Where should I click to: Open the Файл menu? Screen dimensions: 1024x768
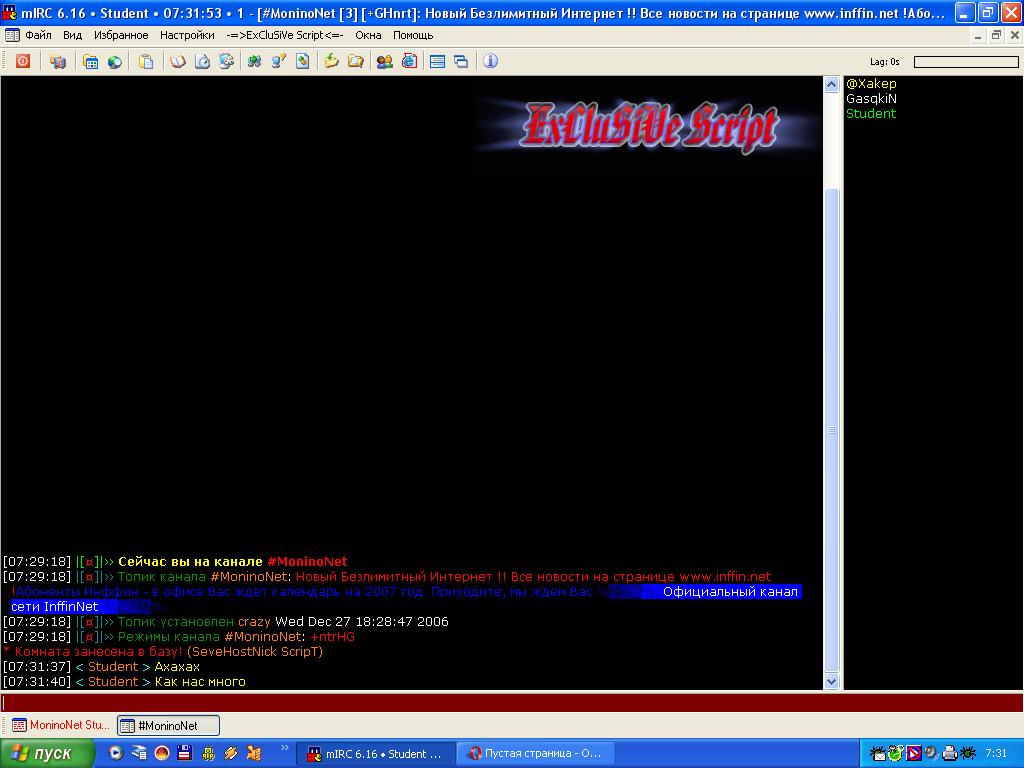click(38, 35)
